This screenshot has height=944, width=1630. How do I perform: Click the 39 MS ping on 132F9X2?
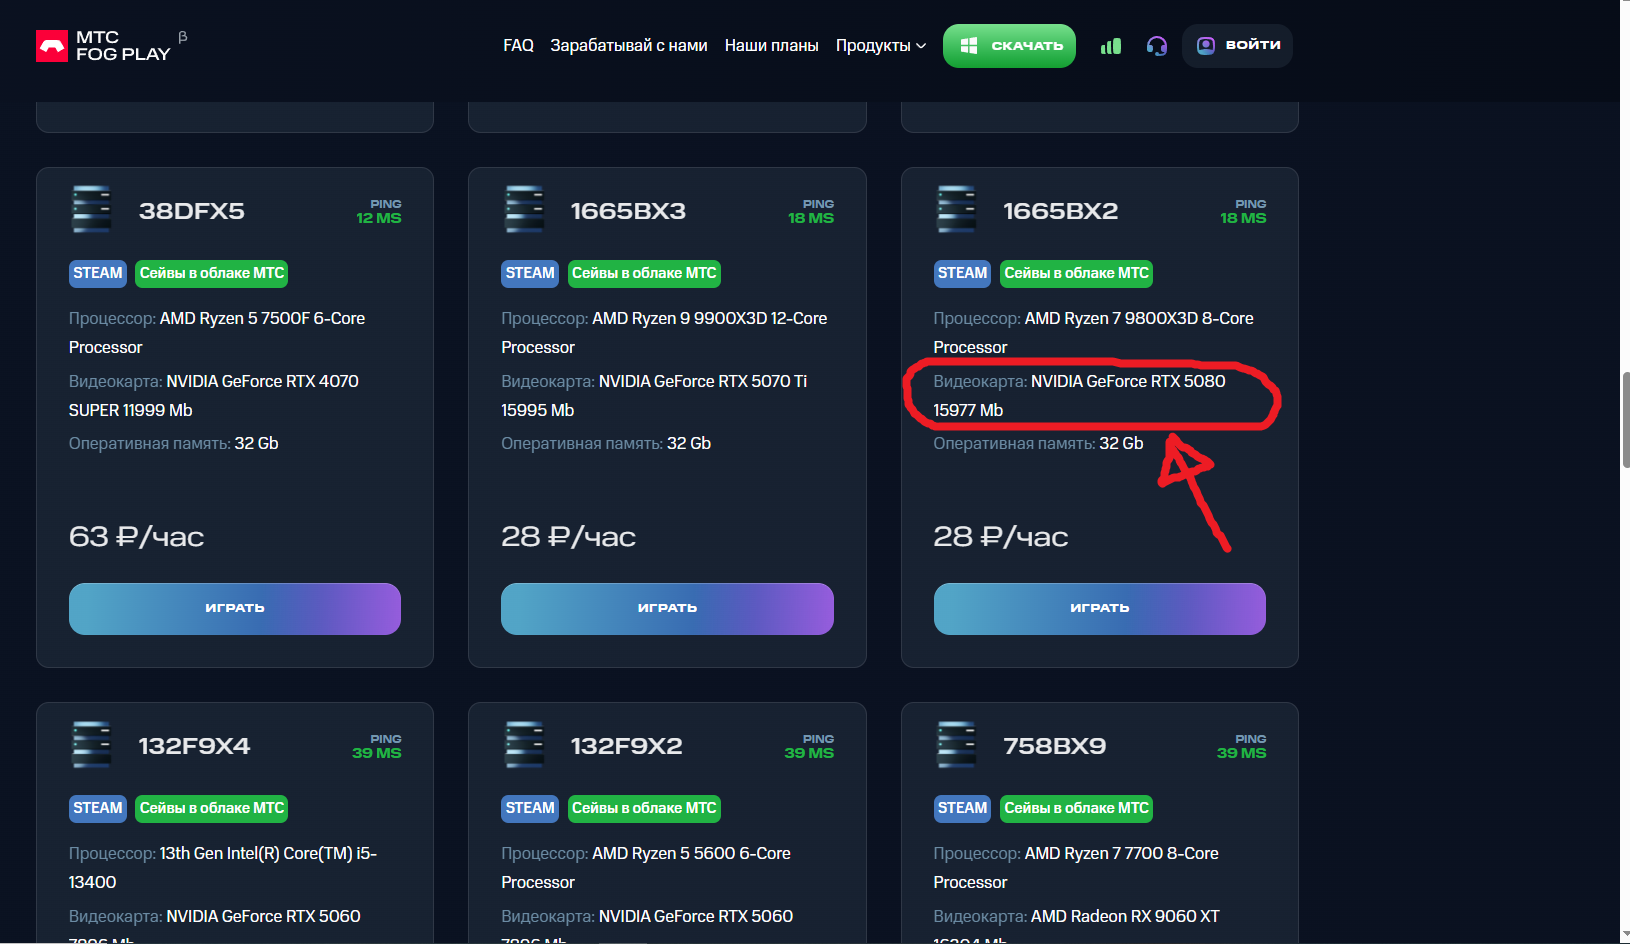click(x=809, y=753)
